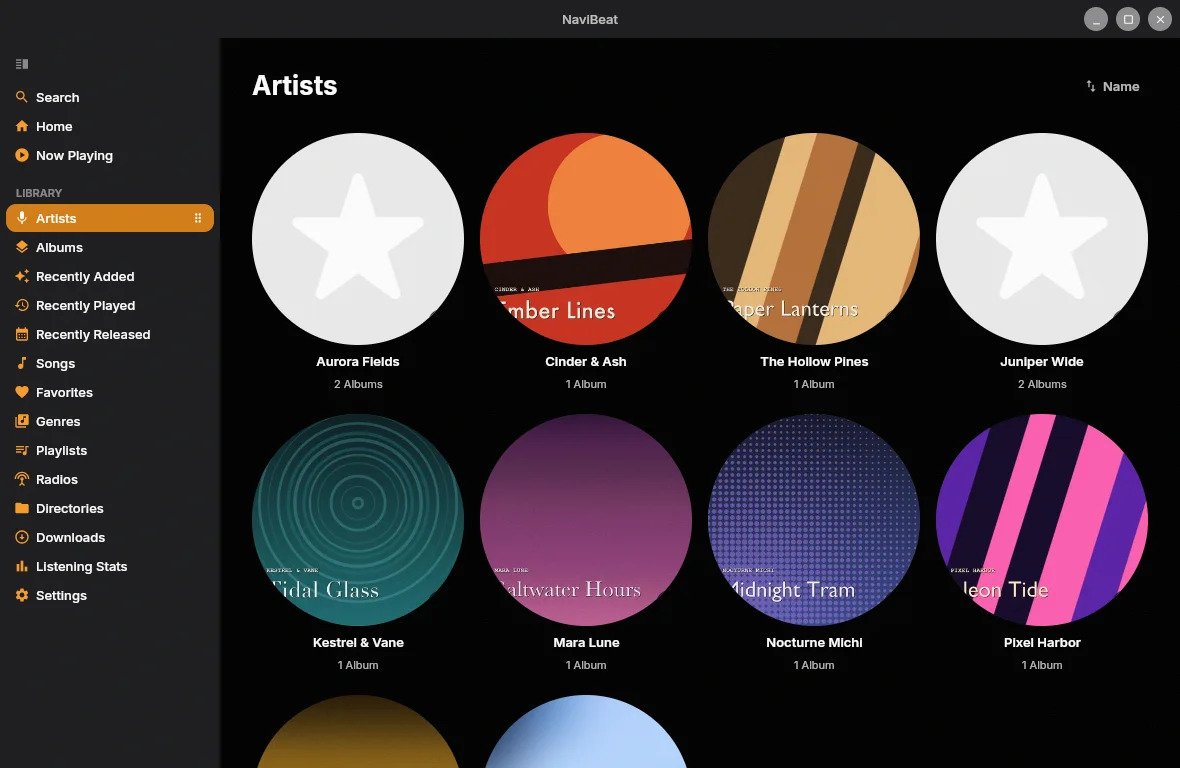This screenshot has height=768, width=1180.
Task: Minimize the NaviBeat window
Action: point(1096,20)
